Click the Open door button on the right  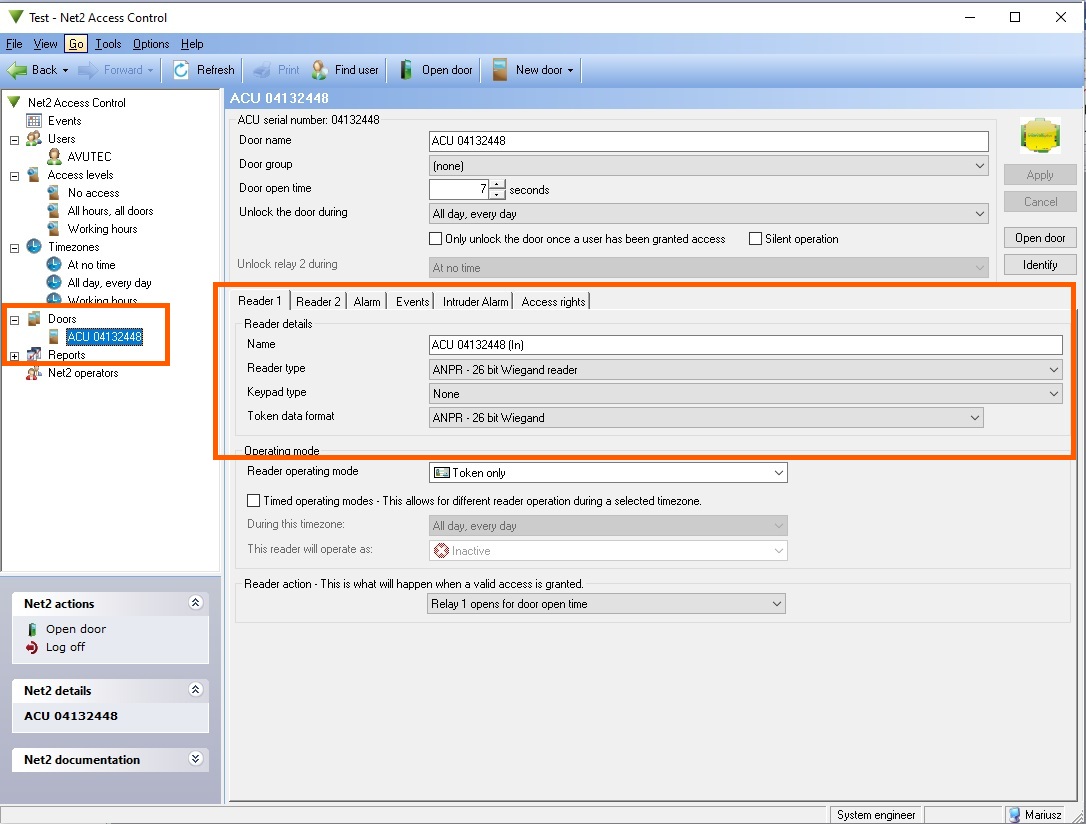pyautogui.click(x=1040, y=238)
